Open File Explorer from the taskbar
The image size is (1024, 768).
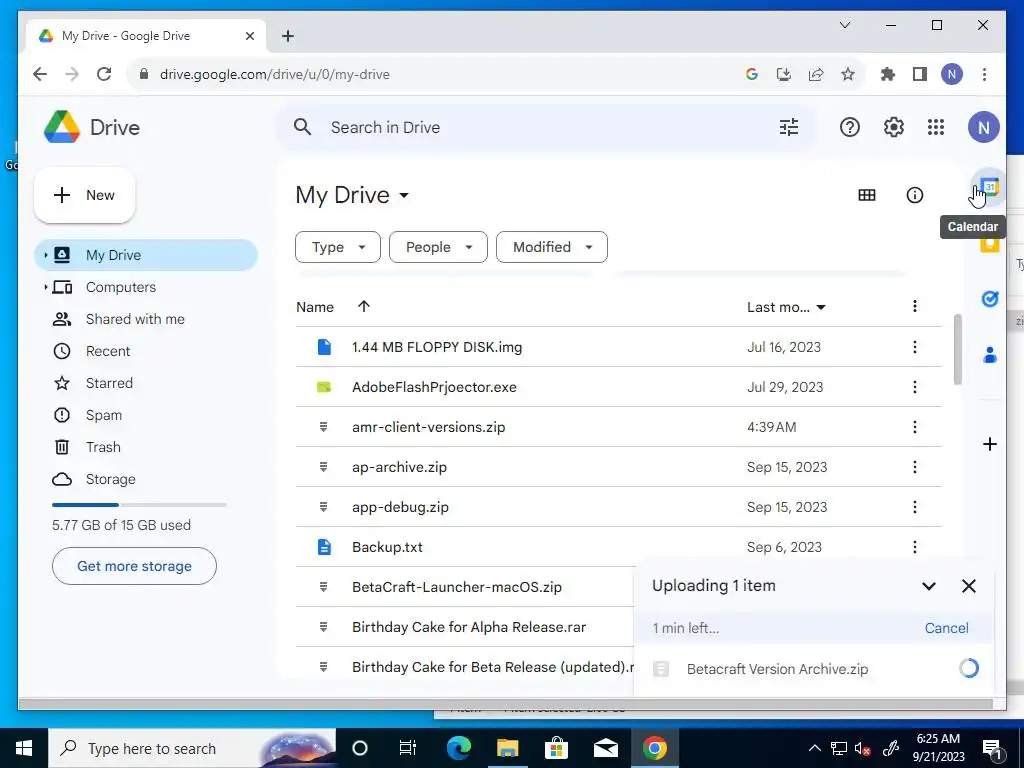click(507, 748)
